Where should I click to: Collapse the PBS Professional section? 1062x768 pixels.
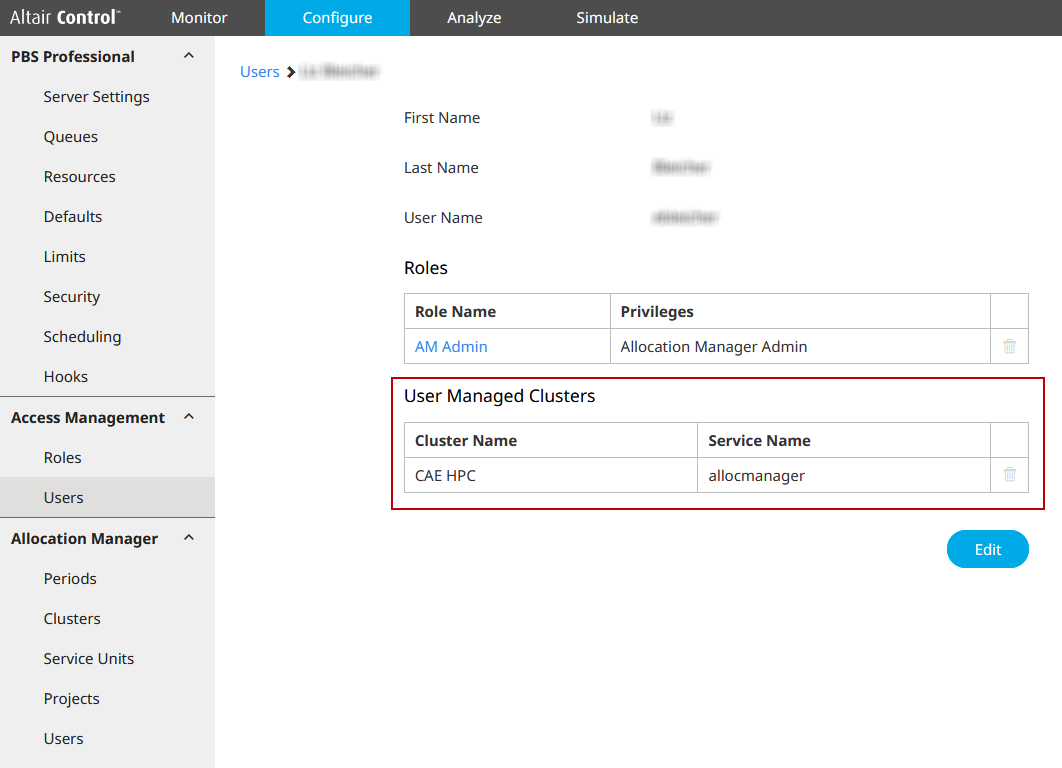point(189,56)
